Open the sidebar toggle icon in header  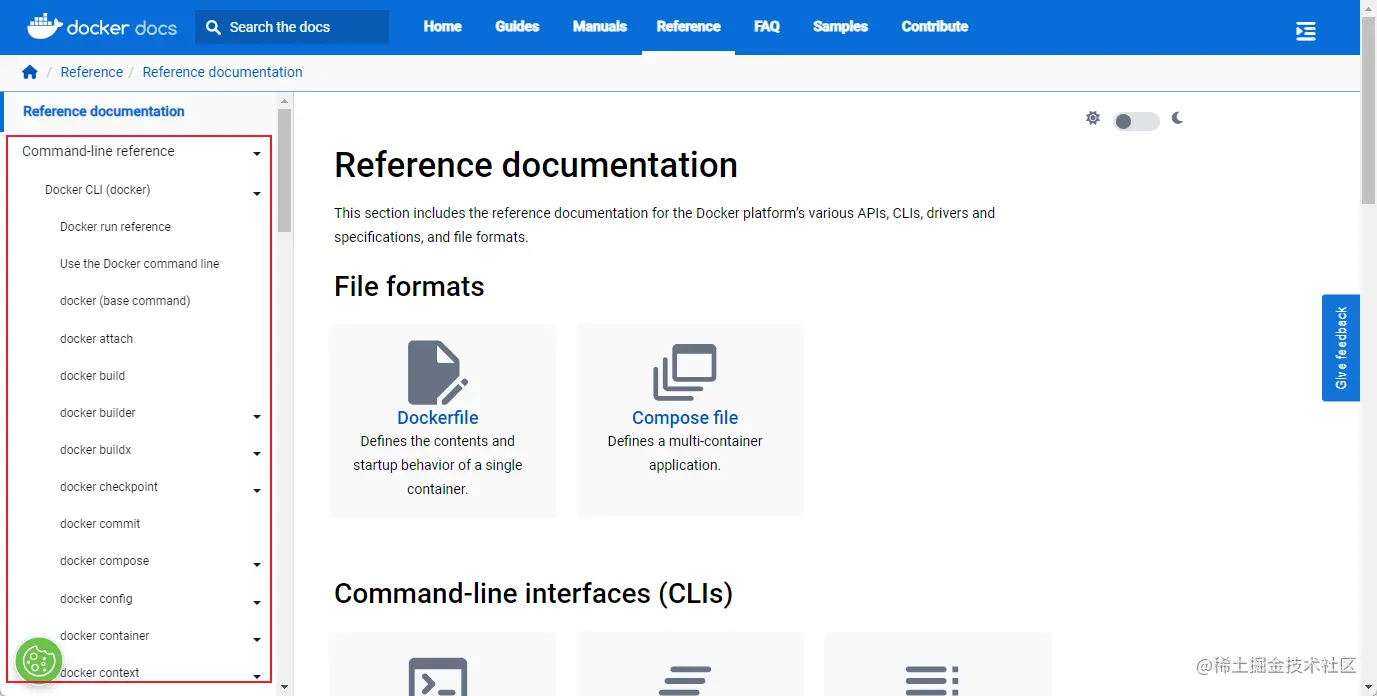pyautogui.click(x=1305, y=31)
